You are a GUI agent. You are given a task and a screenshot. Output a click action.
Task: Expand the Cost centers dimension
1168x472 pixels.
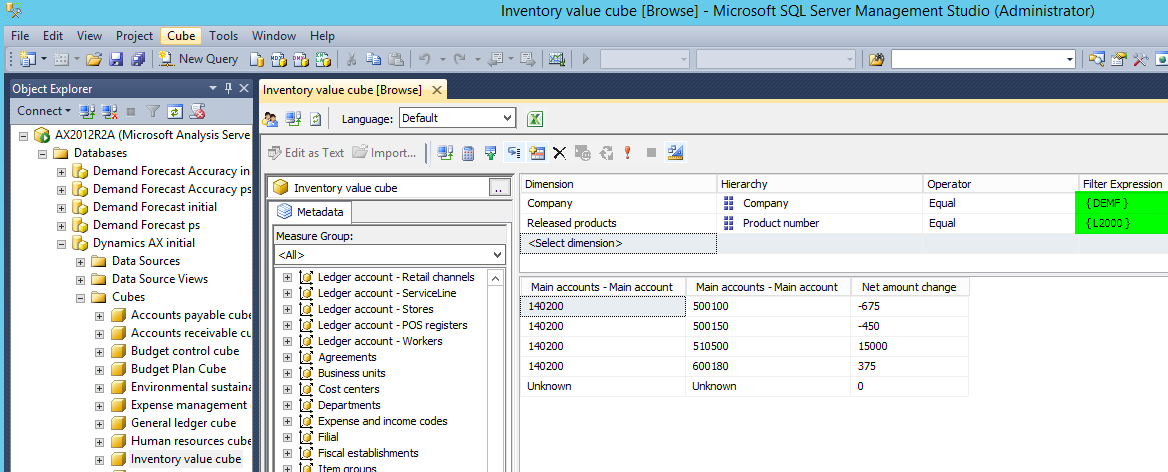point(288,389)
